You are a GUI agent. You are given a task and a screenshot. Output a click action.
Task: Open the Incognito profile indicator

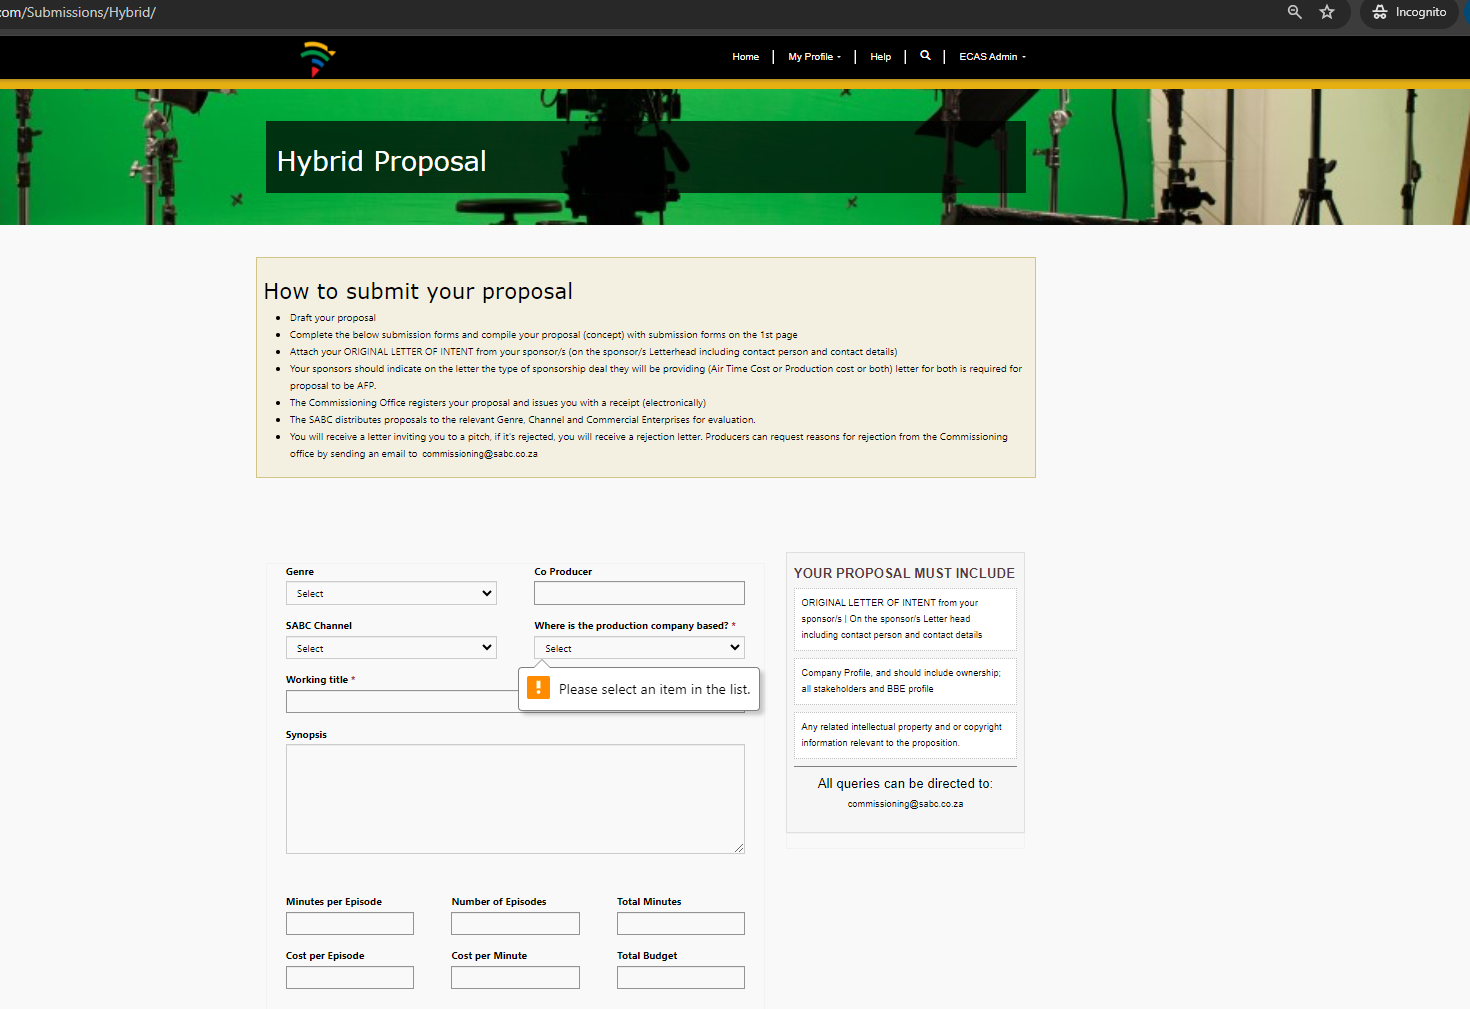(x=1410, y=12)
